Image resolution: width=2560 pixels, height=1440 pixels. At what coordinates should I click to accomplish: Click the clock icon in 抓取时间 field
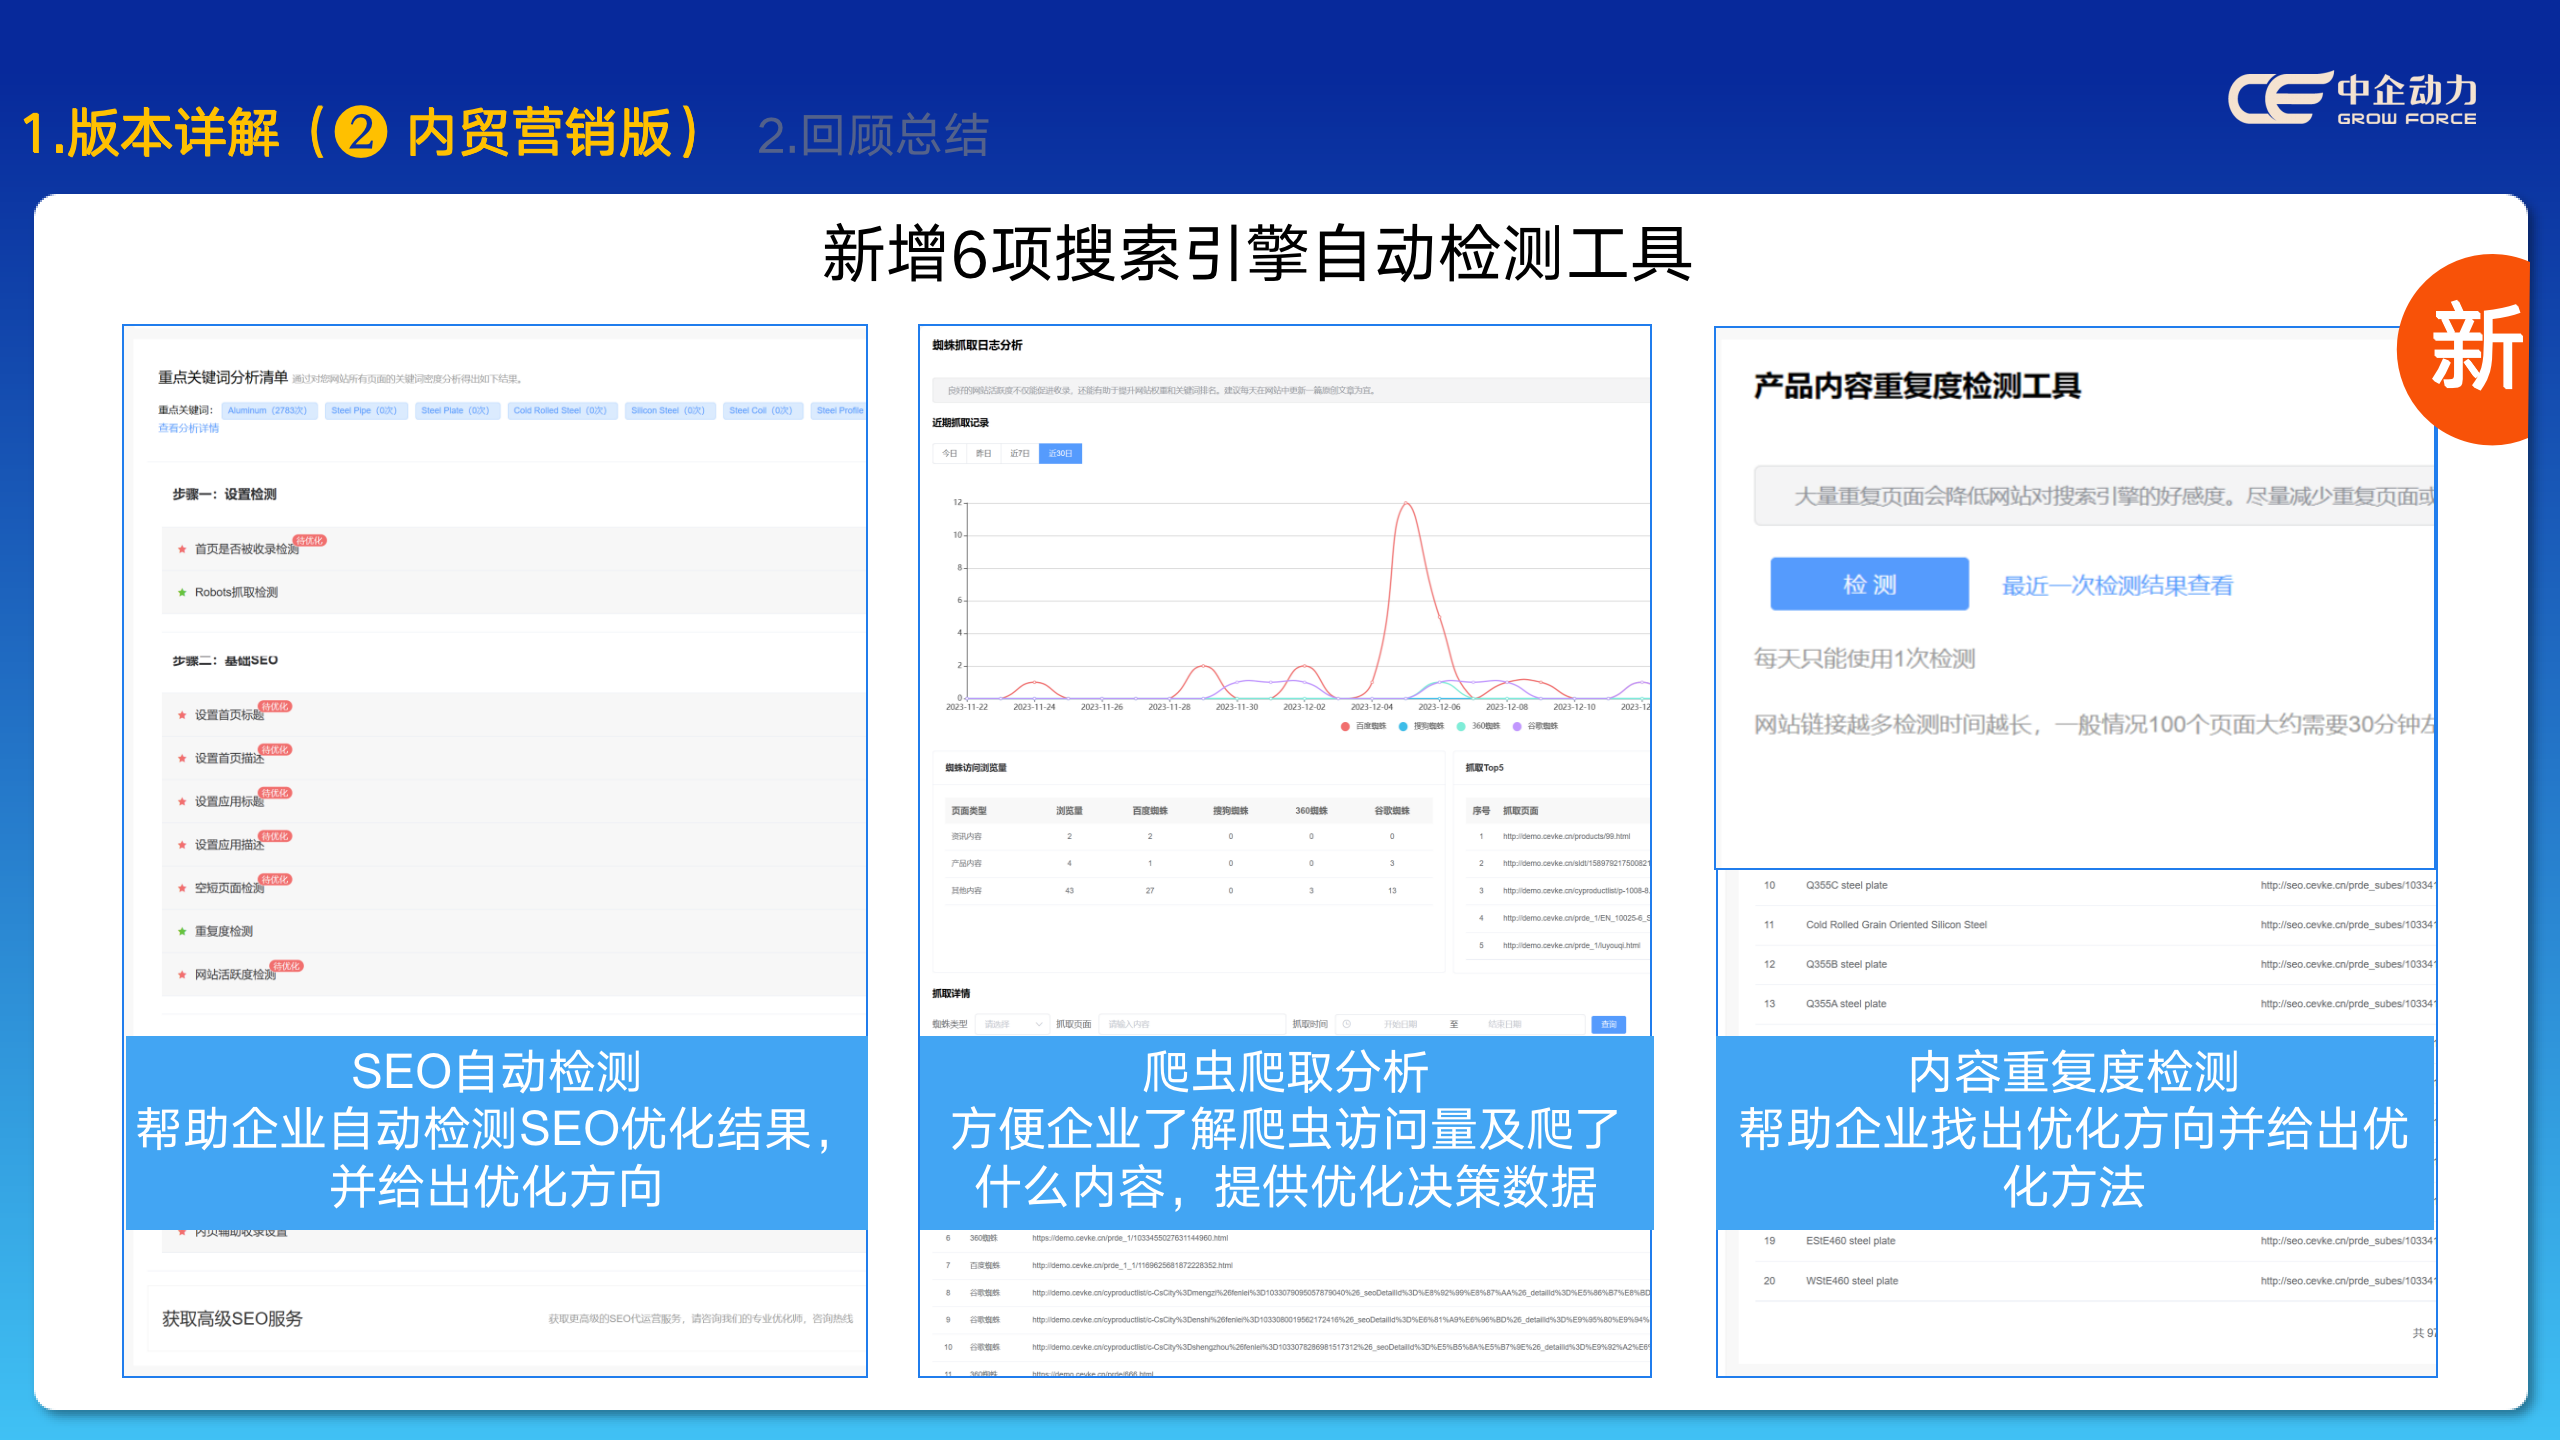[1347, 1024]
